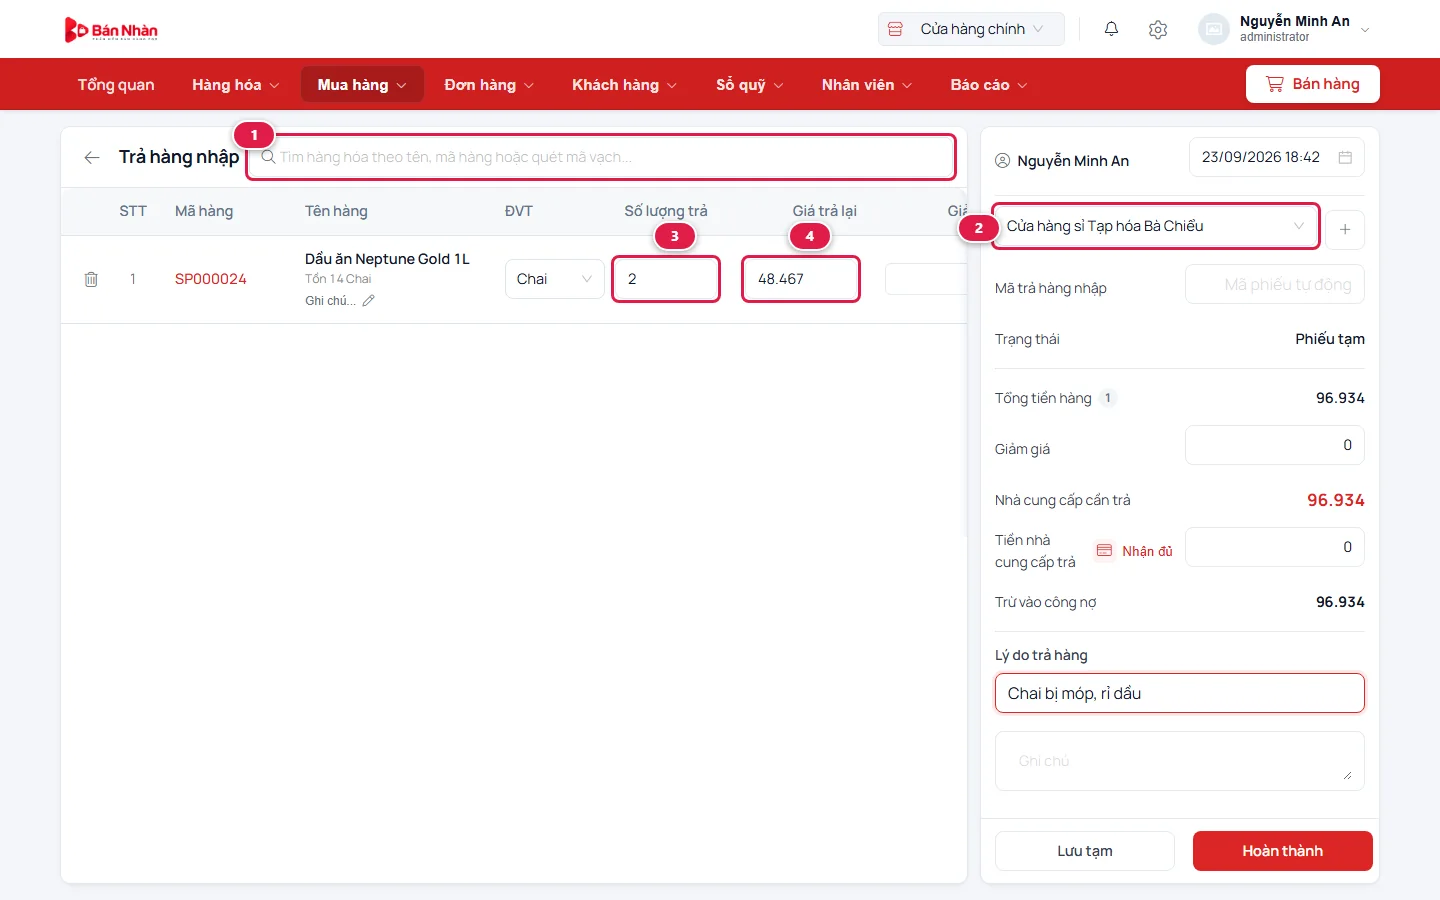
Task: Open the calendar icon next to the date
Action: pyautogui.click(x=1345, y=157)
